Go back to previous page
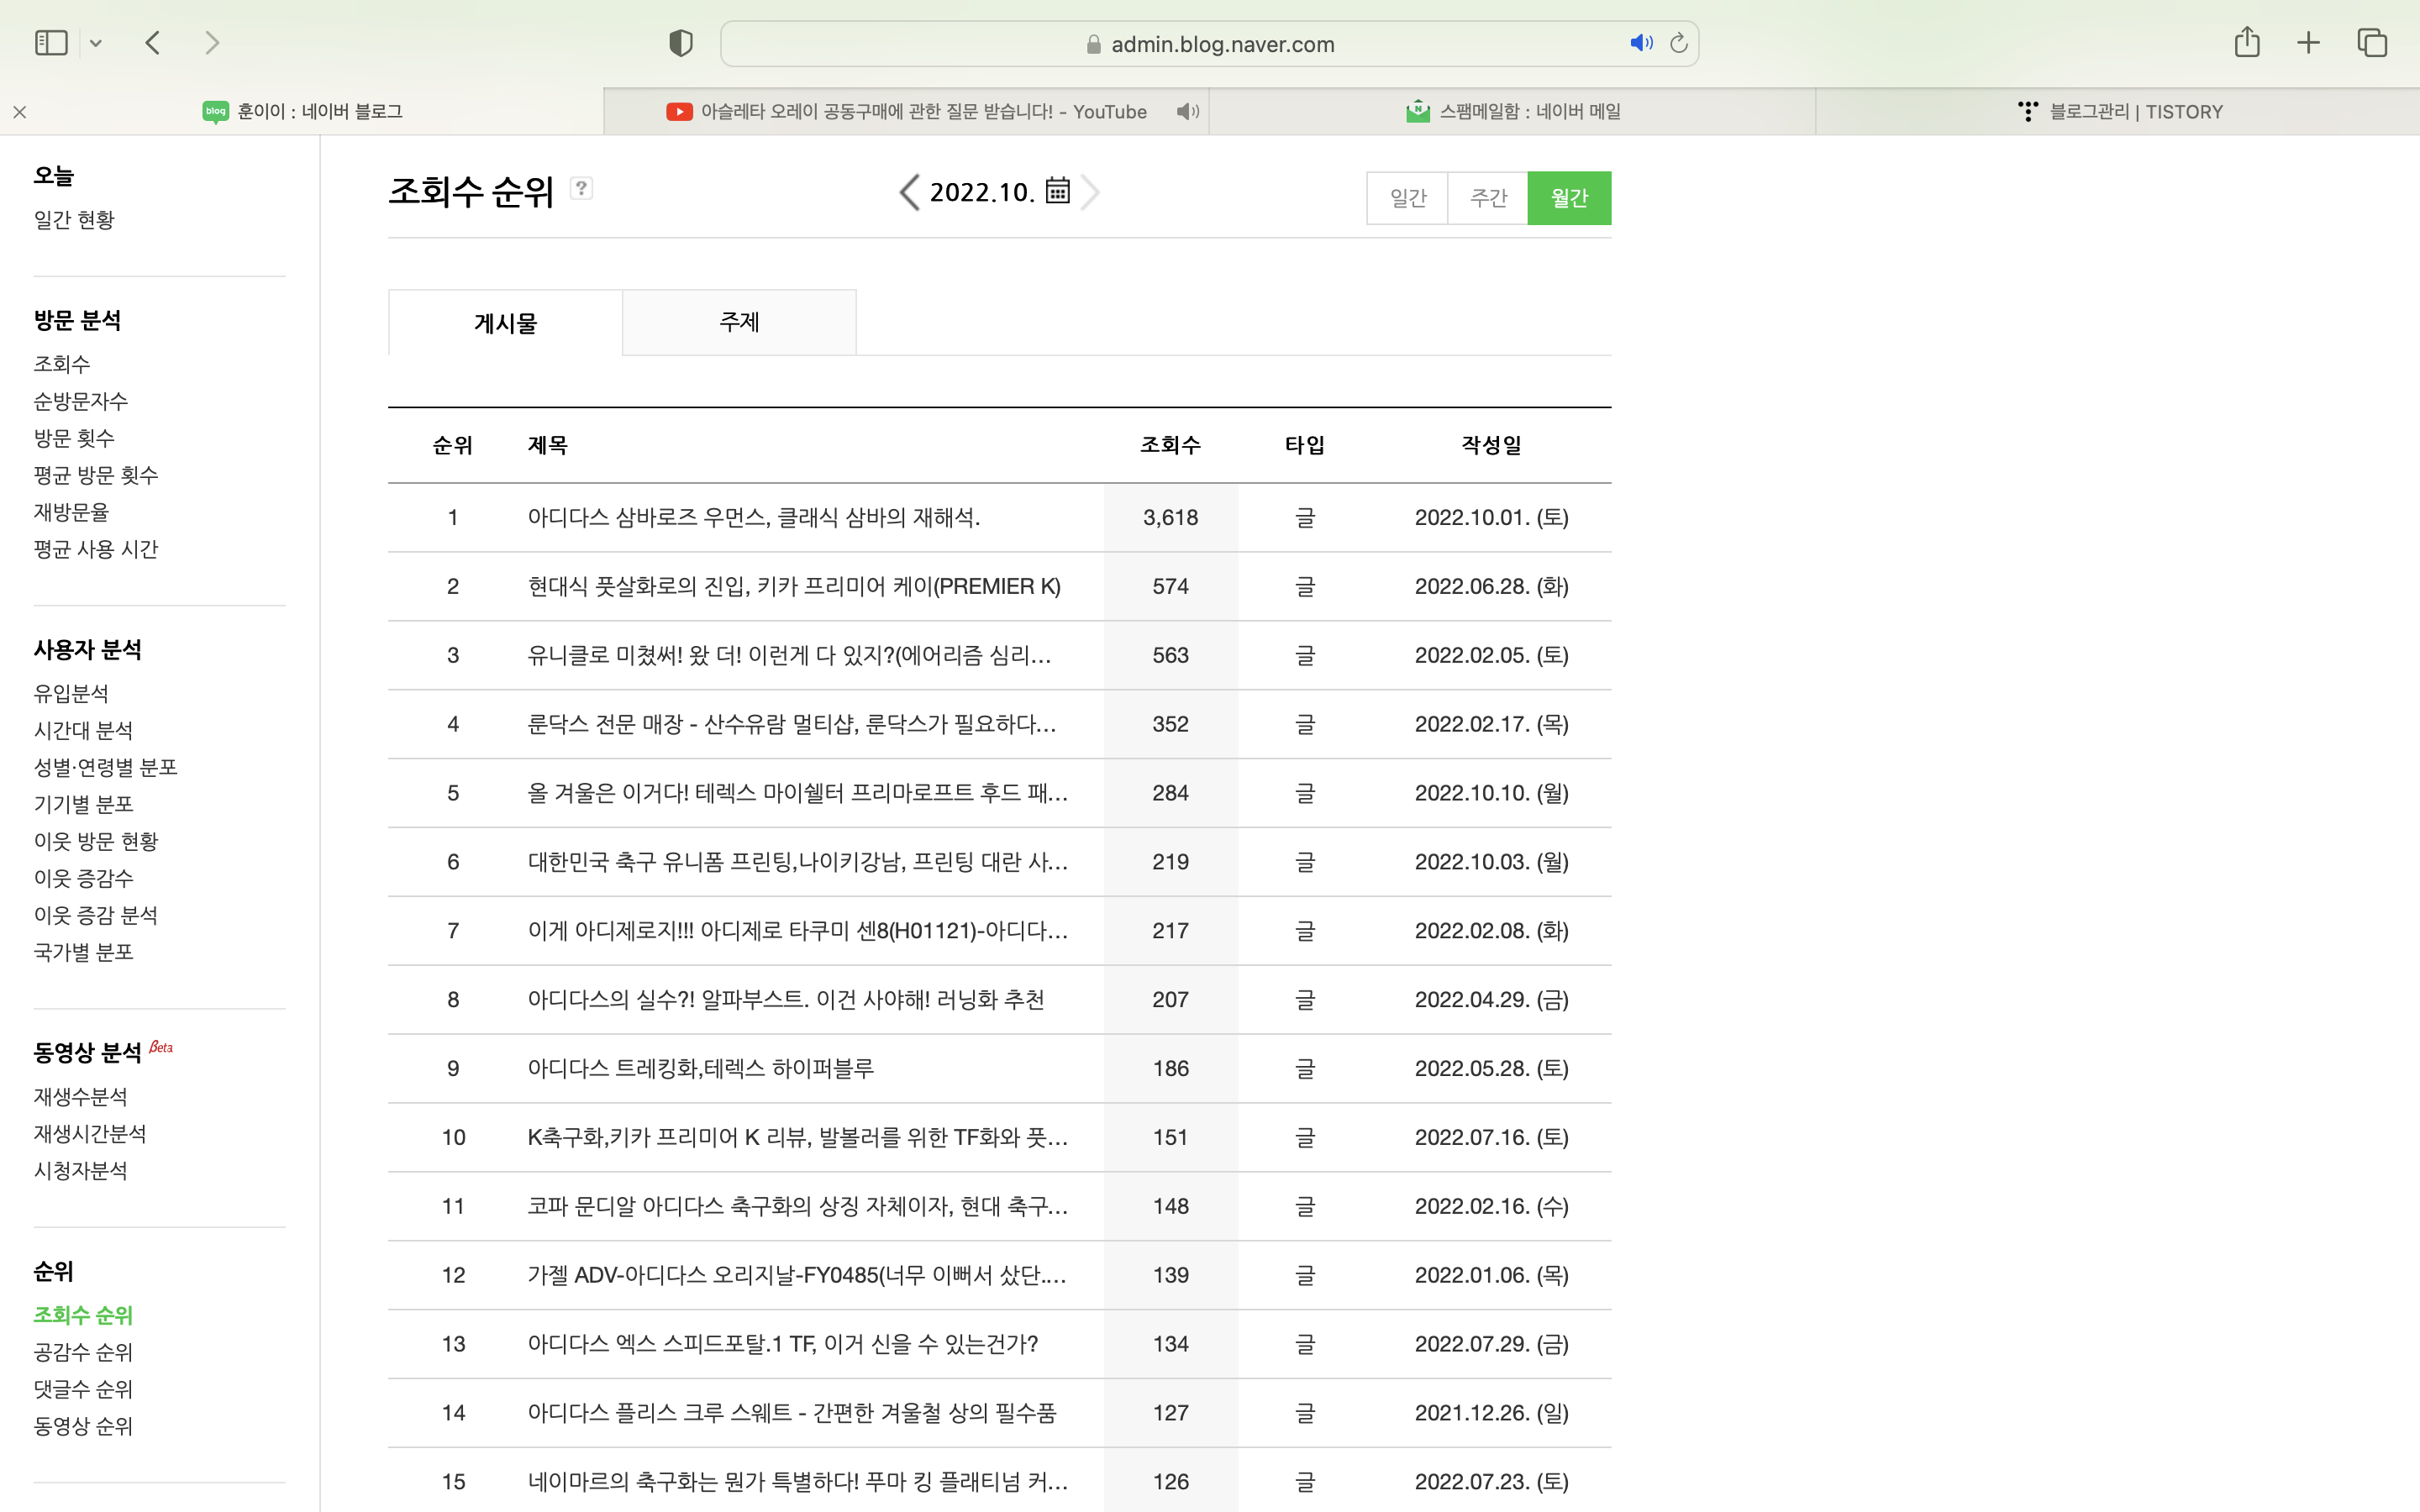The width and height of the screenshot is (2420, 1512). tap(153, 43)
